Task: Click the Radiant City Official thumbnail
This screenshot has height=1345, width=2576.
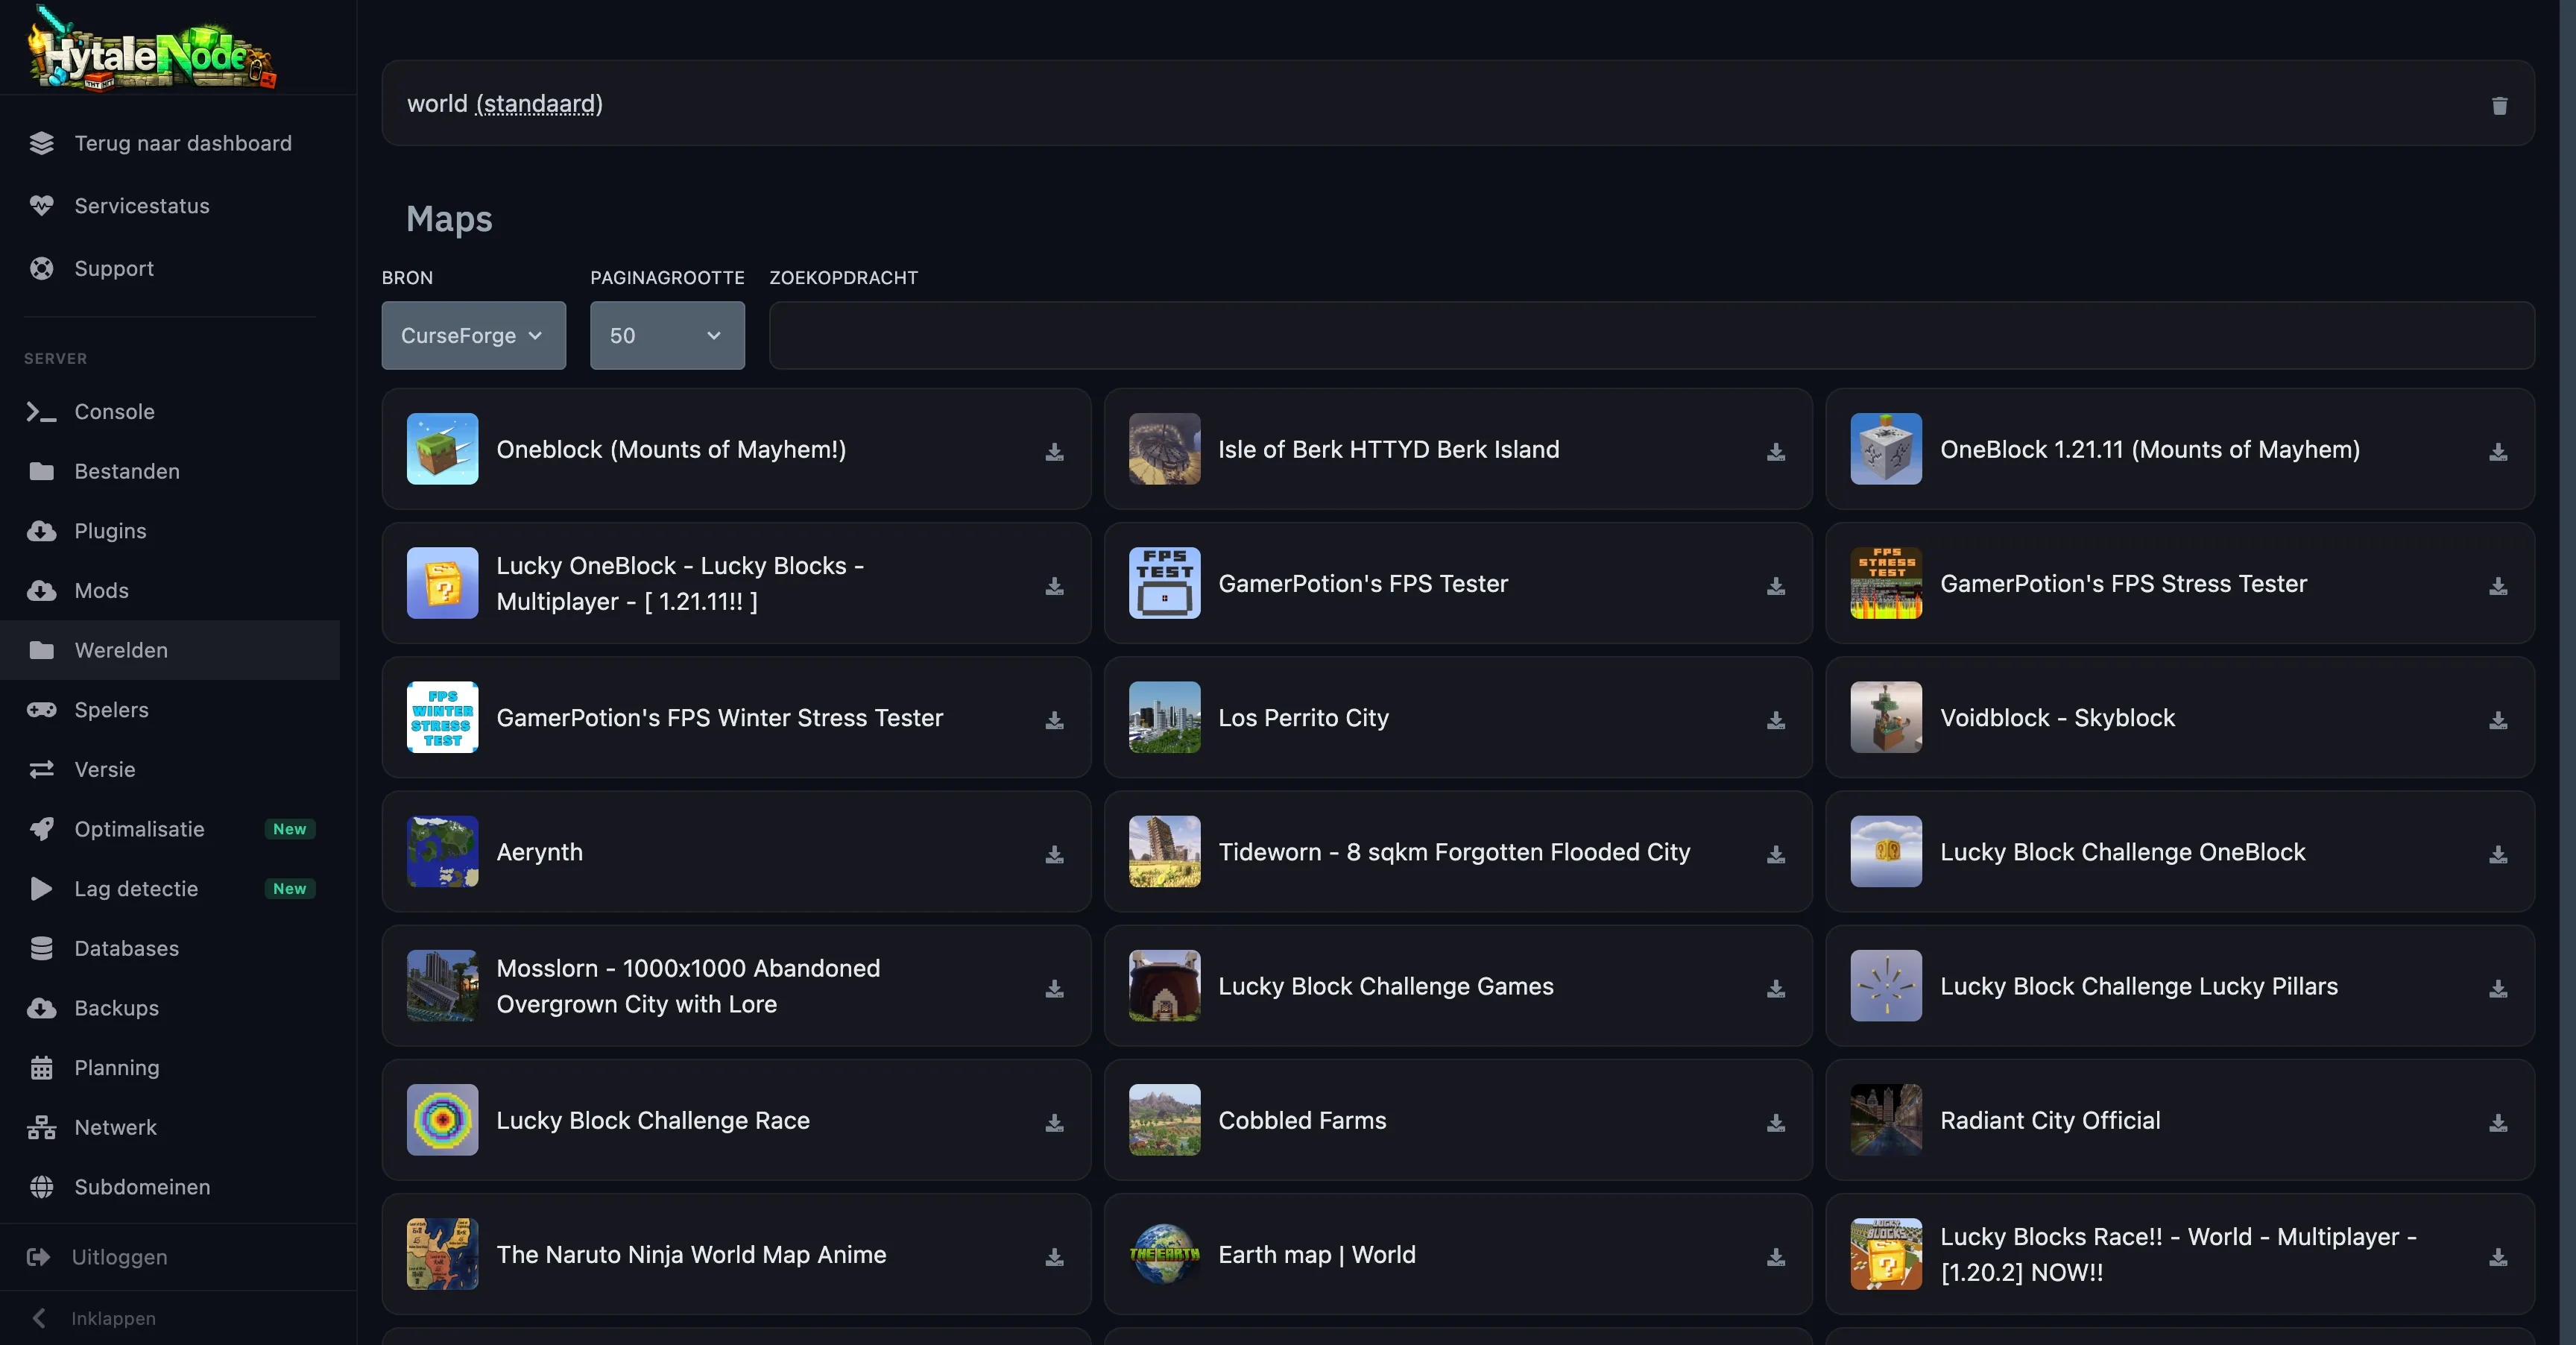Action: click(1886, 1120)
